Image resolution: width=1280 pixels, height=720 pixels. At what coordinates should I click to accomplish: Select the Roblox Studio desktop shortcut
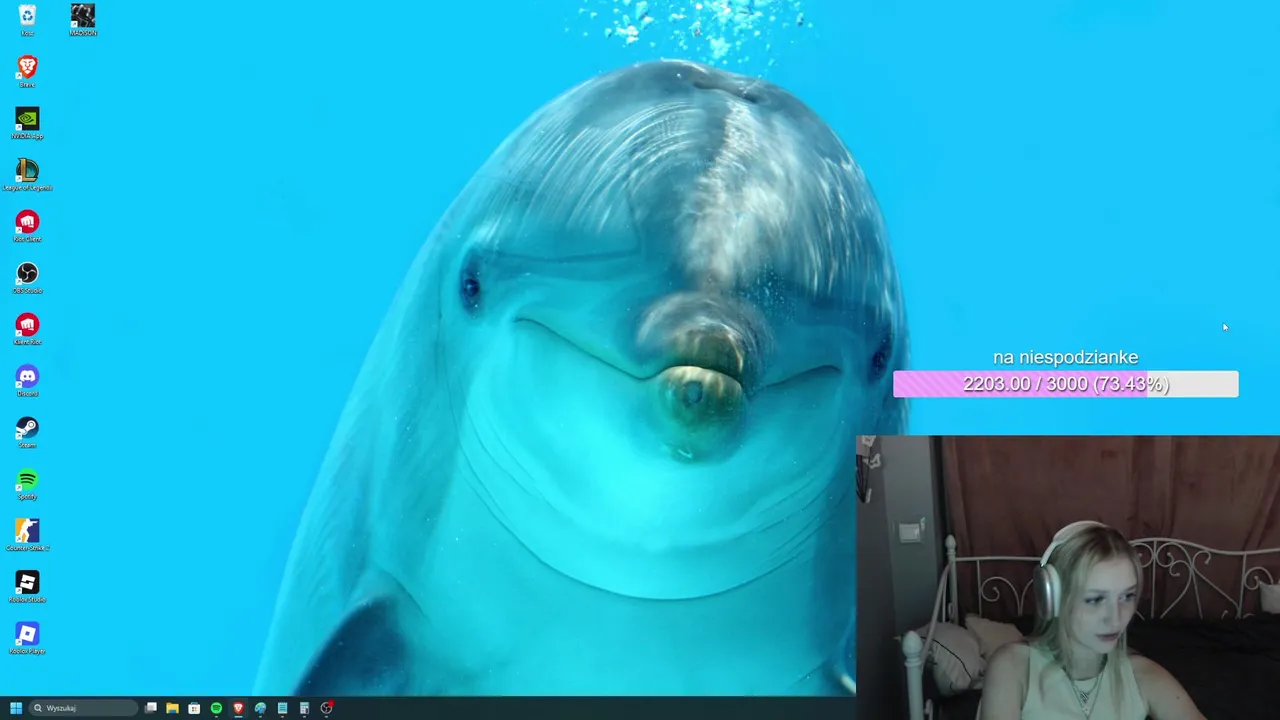click(27, 587)
